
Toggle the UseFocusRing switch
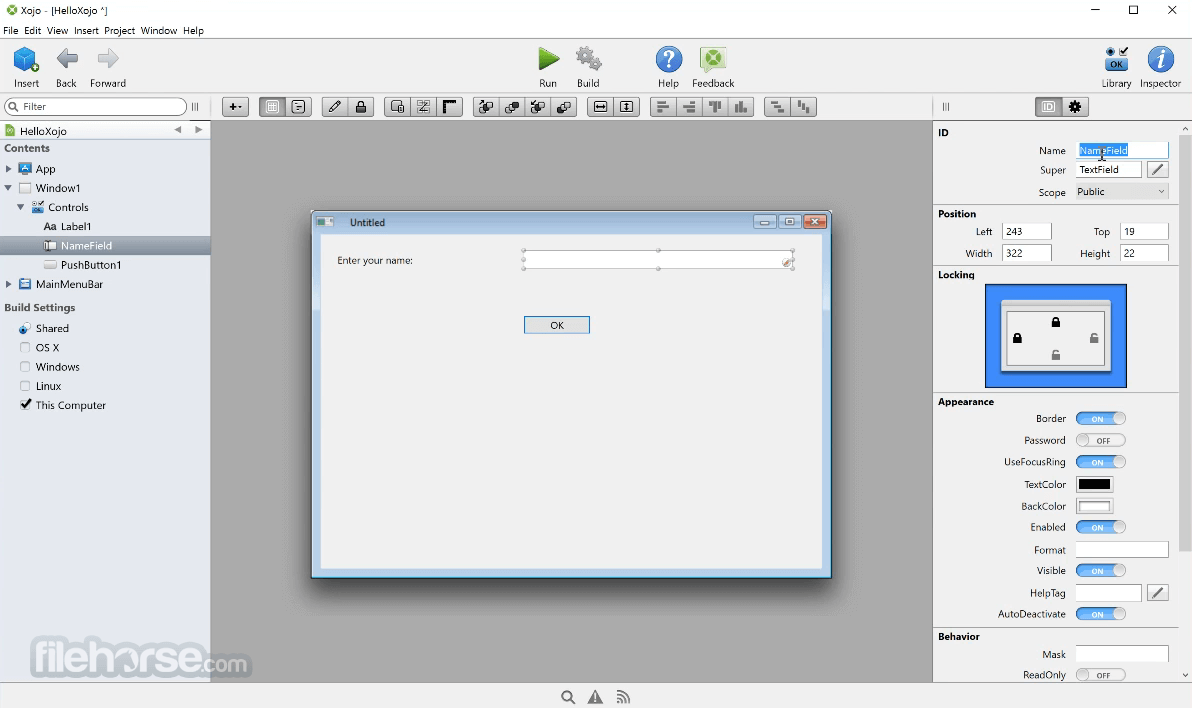[x=1101, y=462]
